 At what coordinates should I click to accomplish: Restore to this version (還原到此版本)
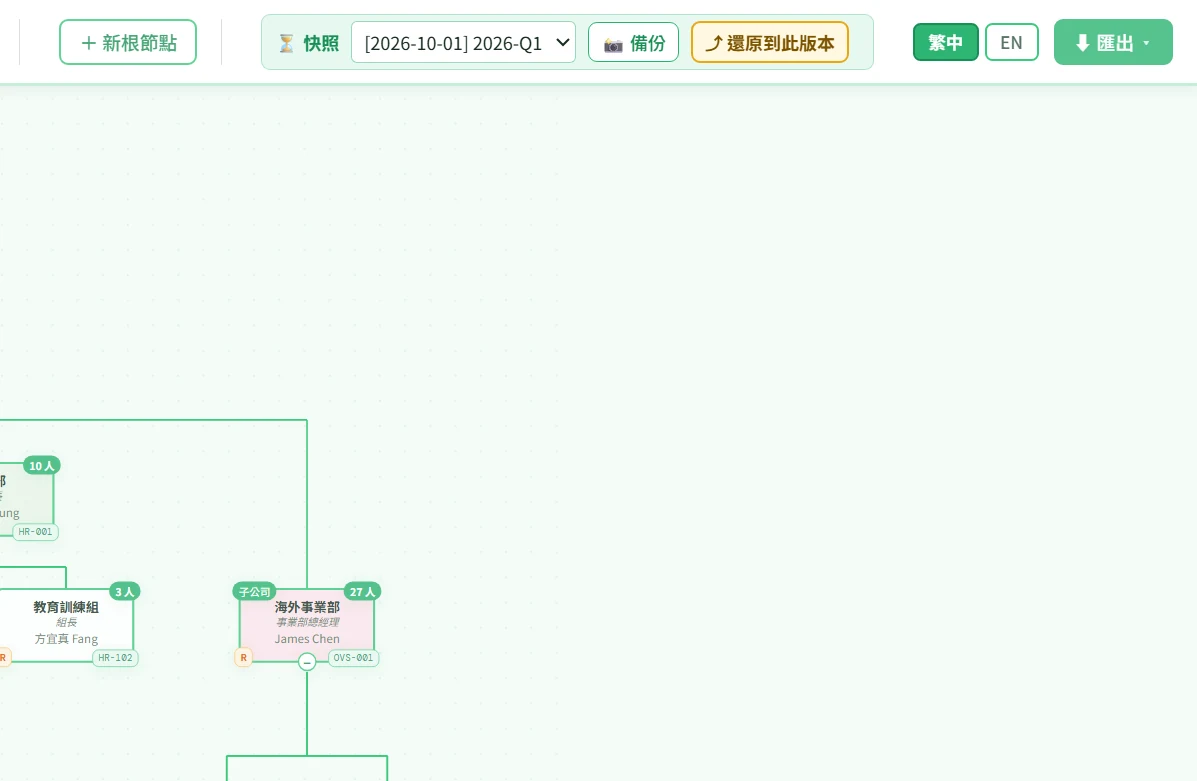click(x=770, y=43)
